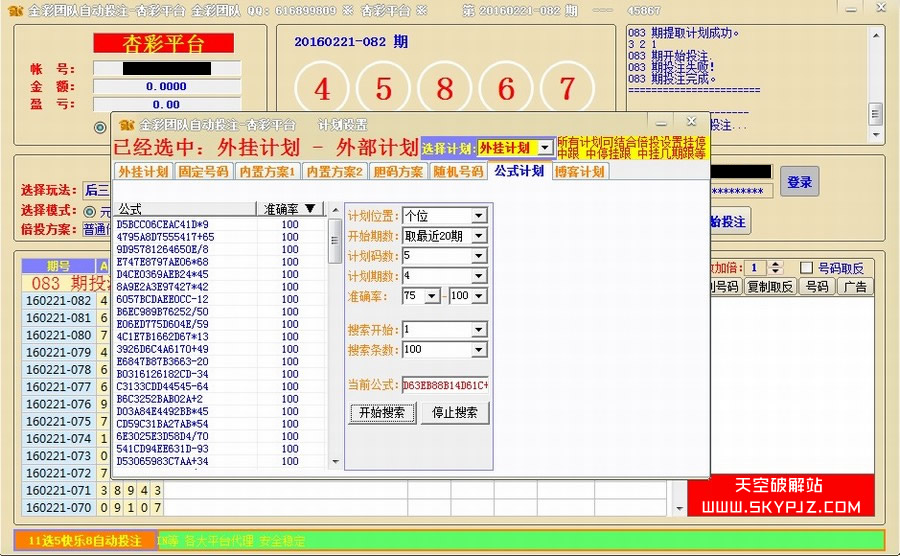Select formula row 9D95781264650E/8
Image resolution: width=900 pixels, height=556 pixels.
[x=220, y=250]
